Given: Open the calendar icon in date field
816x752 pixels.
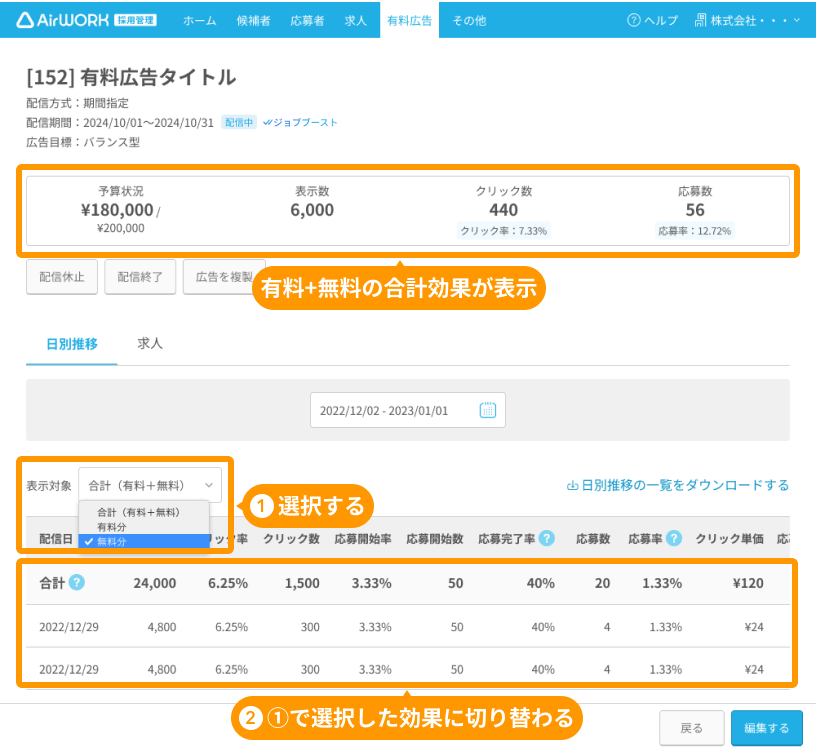Looking at the screenshot, I should coord(488,410).
